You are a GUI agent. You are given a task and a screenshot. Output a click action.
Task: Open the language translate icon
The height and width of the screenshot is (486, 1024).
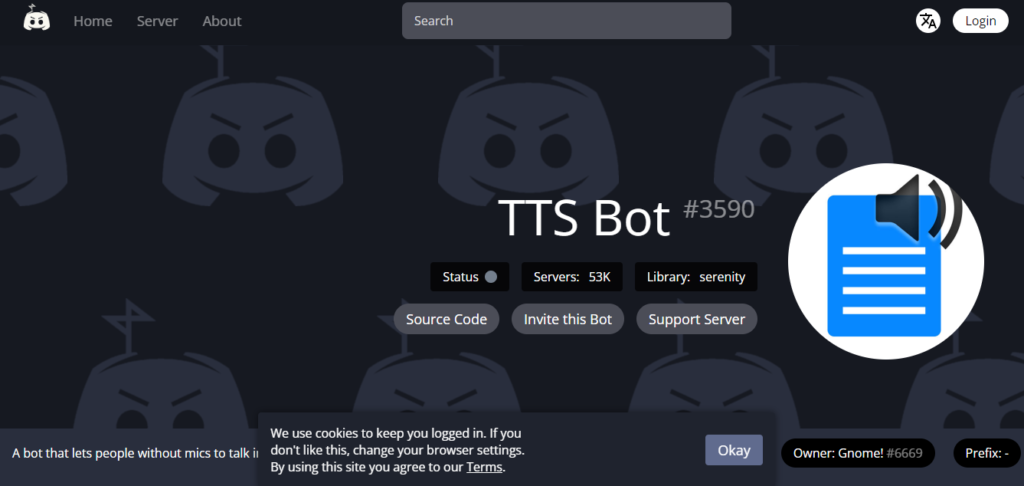(928, 21)
